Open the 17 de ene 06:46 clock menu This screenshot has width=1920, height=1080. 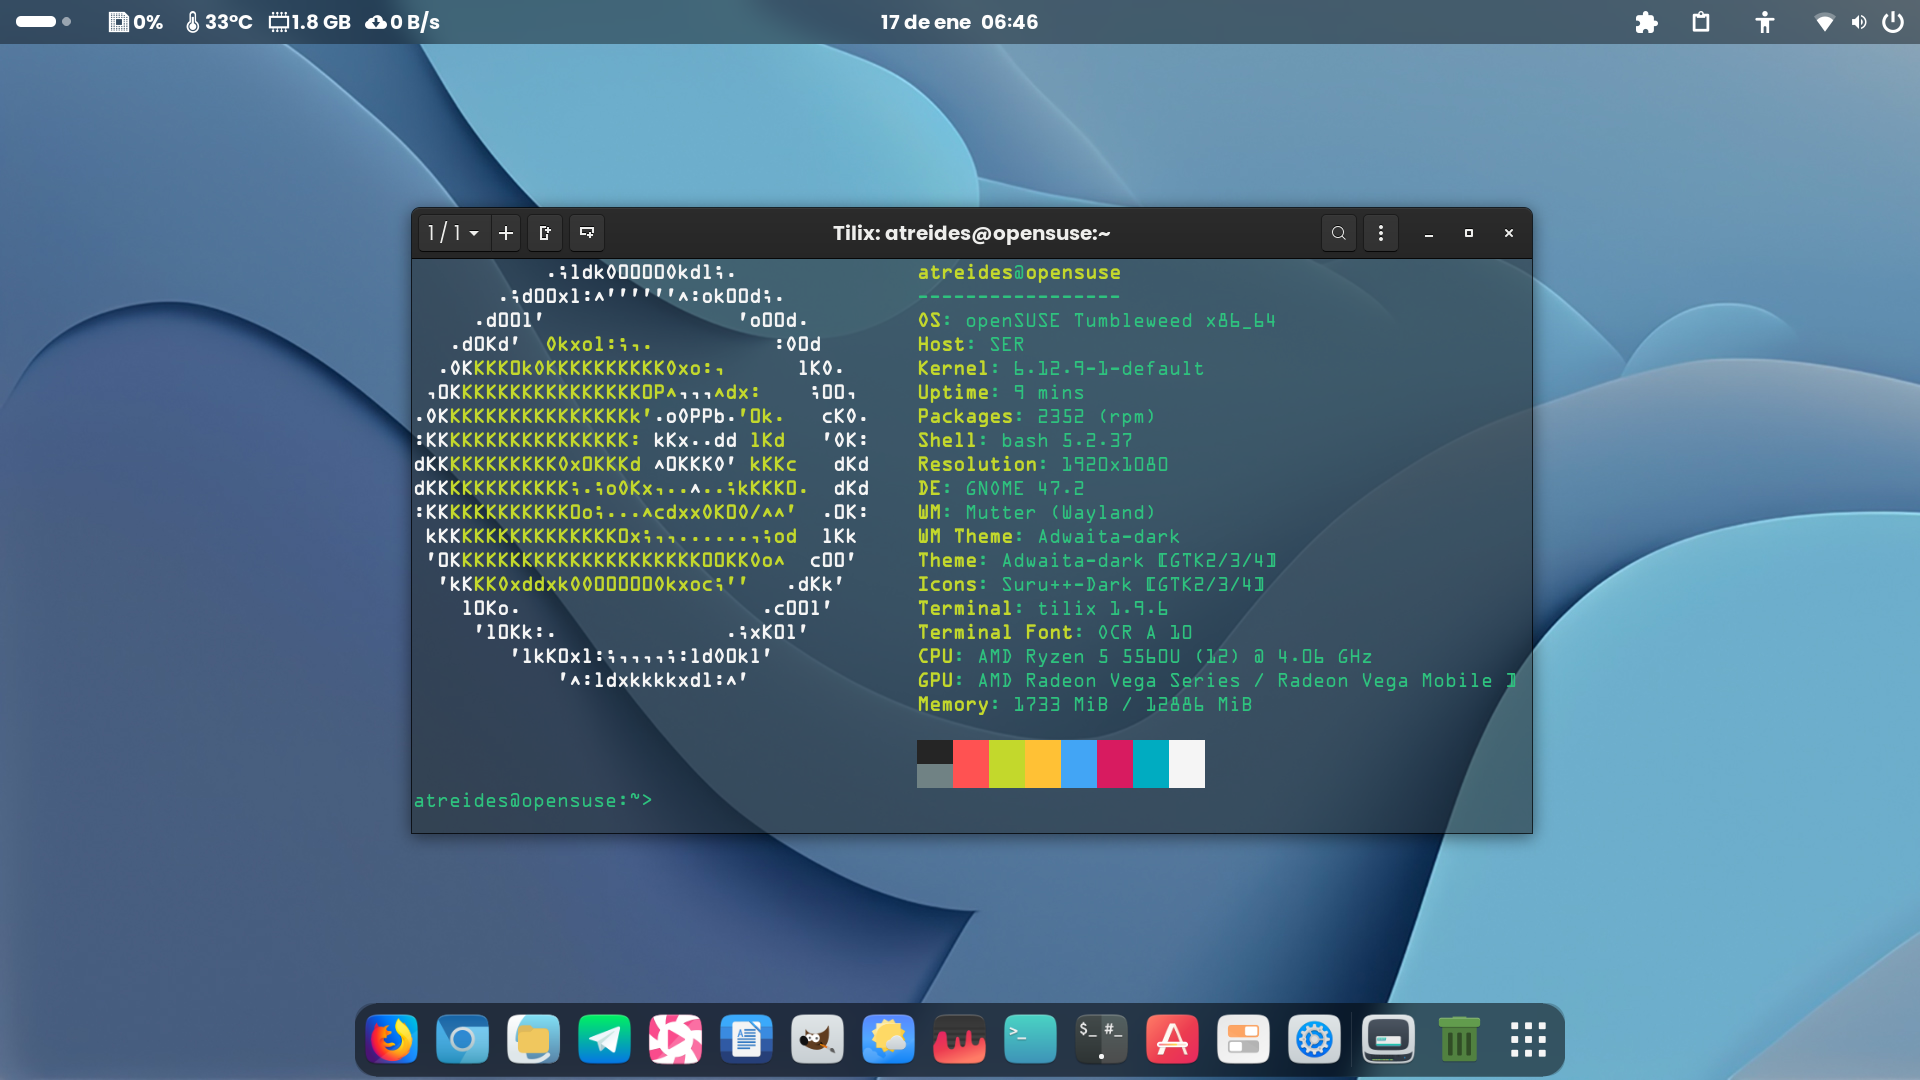click(x=959, y=22)
